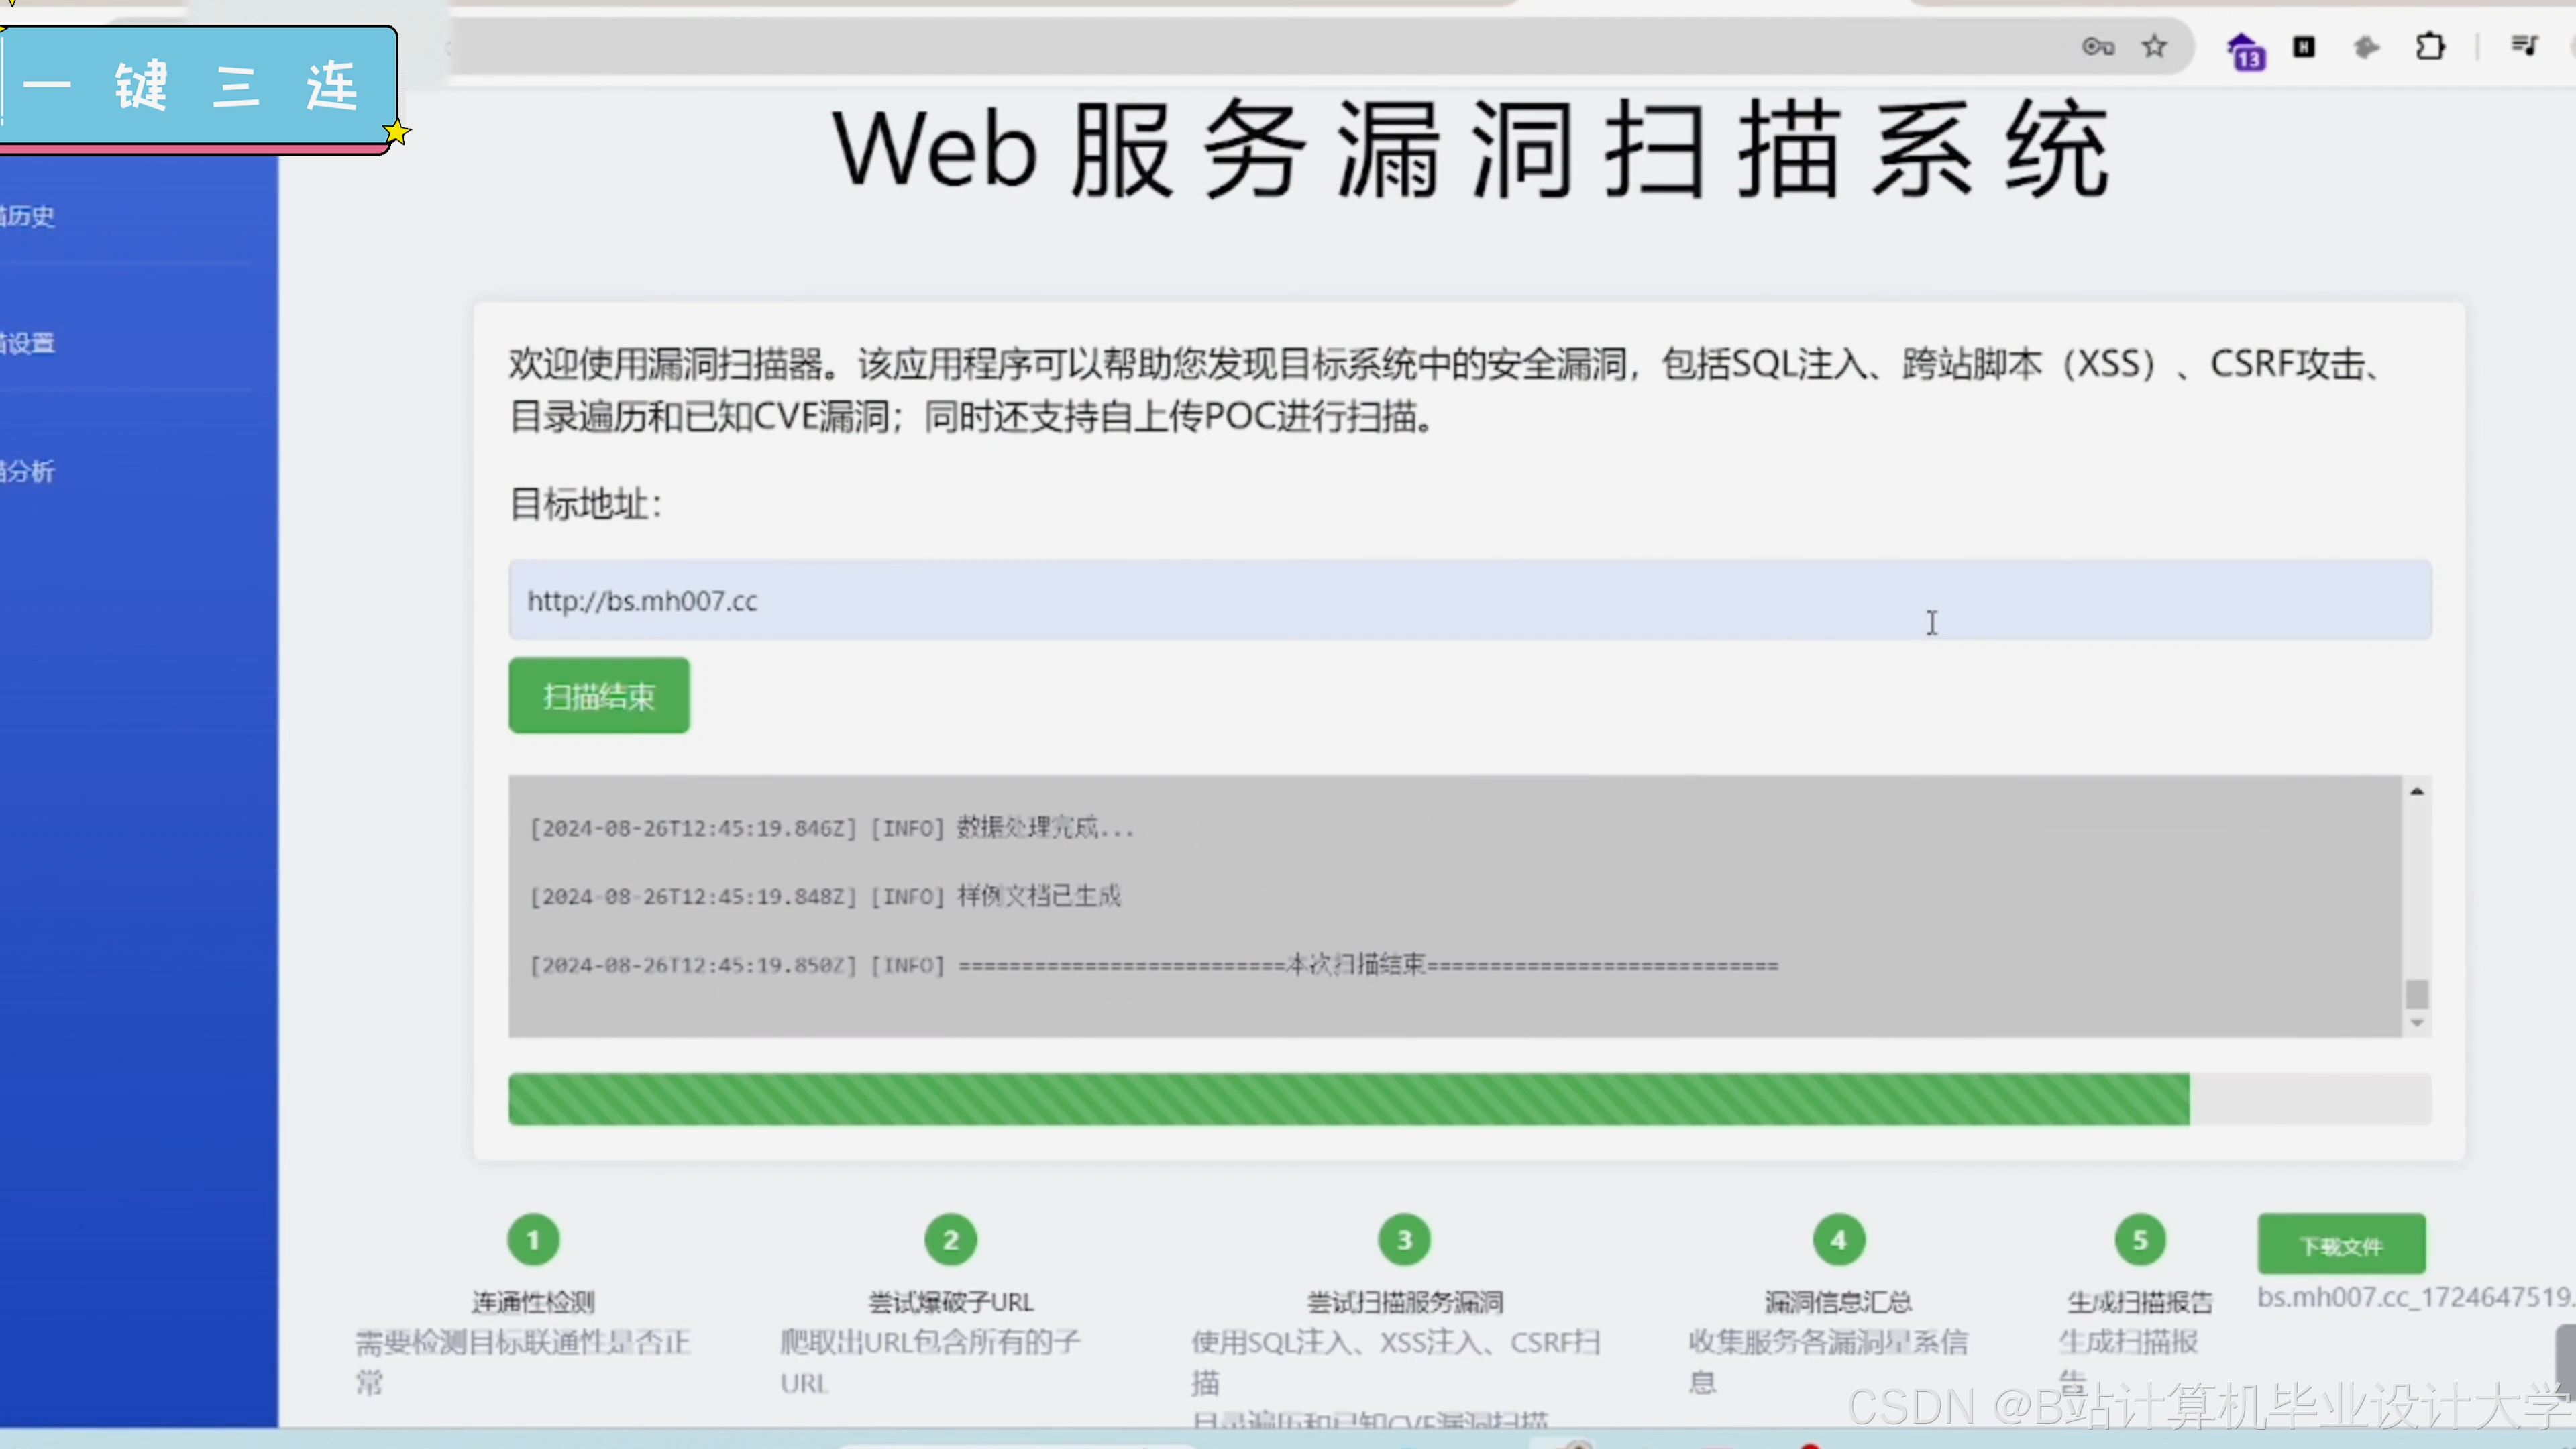This screenshot has width=2576, height=1449.
Task: Click the gray pinned extension icon
Action: (x=2366, y=46)
